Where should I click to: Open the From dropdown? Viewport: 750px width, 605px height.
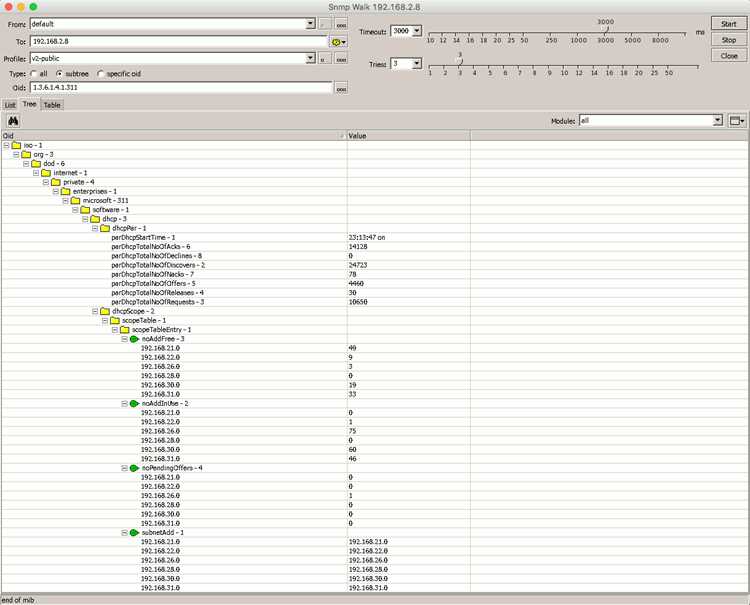coord(310,24)
